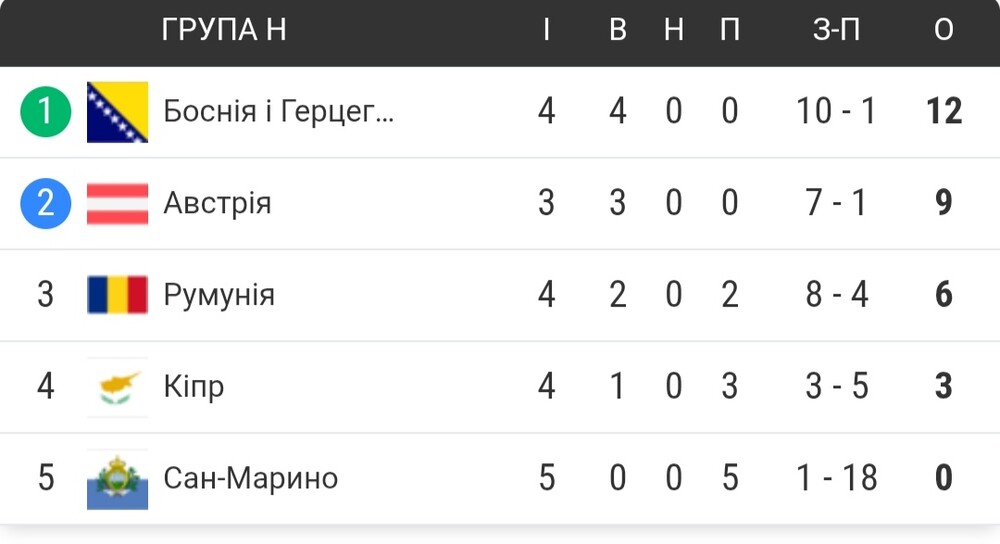Click San Marino's 1 - 18 goal record

[x=837, y=478]
